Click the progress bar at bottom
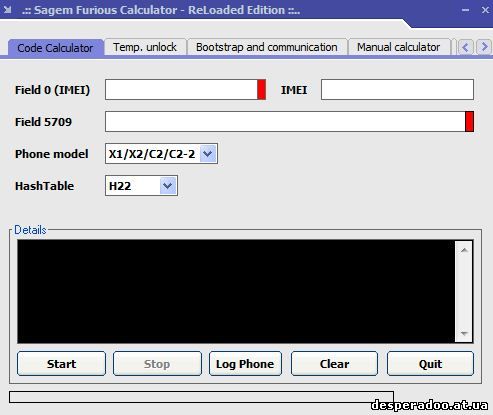 [201, 397]
